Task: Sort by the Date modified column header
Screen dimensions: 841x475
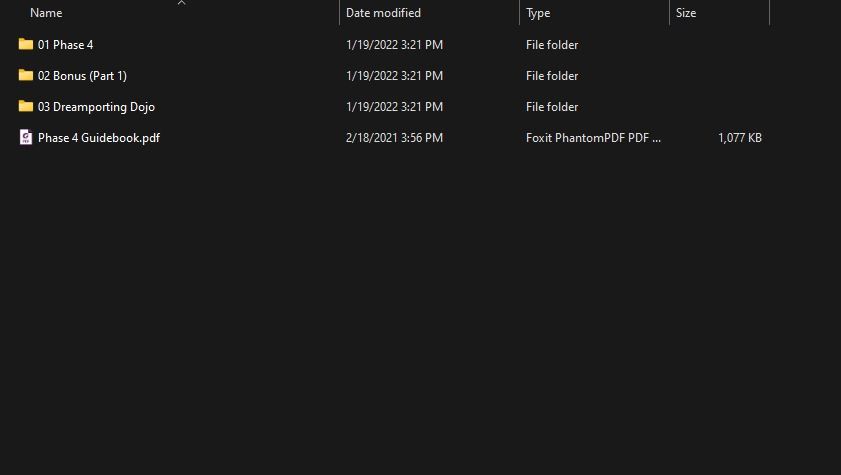Action: pyautogui.click(x=383, y=13)
